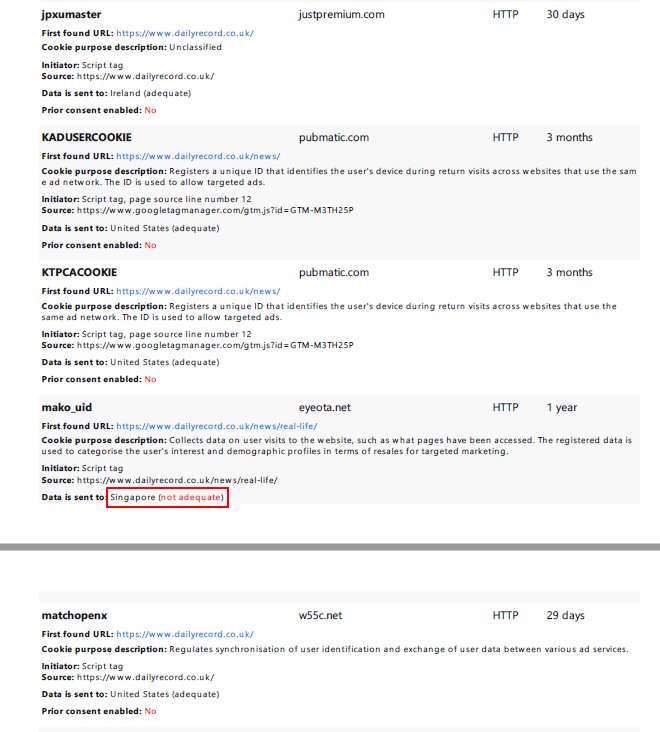Select the matchopenx cookie name

[74, 615]
